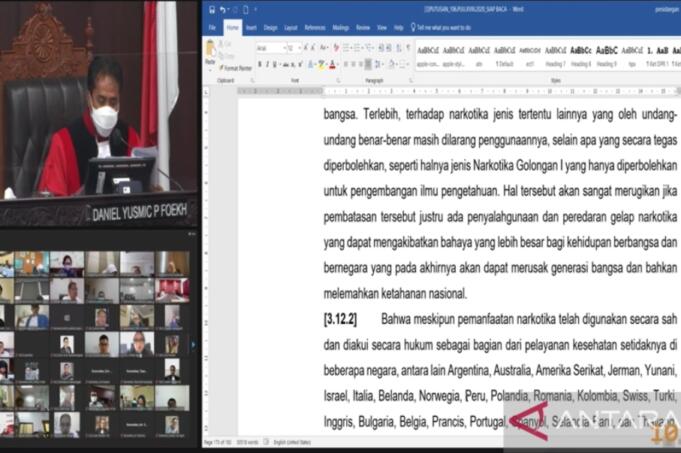Click the Undo arrow in Quick Access

[221, 9]
